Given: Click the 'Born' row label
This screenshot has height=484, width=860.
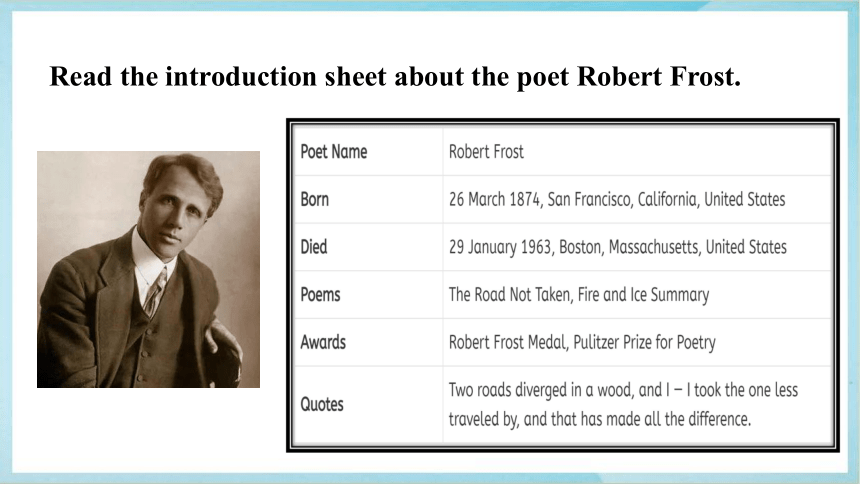Looking at the screenshot, I should click(314, 199).
